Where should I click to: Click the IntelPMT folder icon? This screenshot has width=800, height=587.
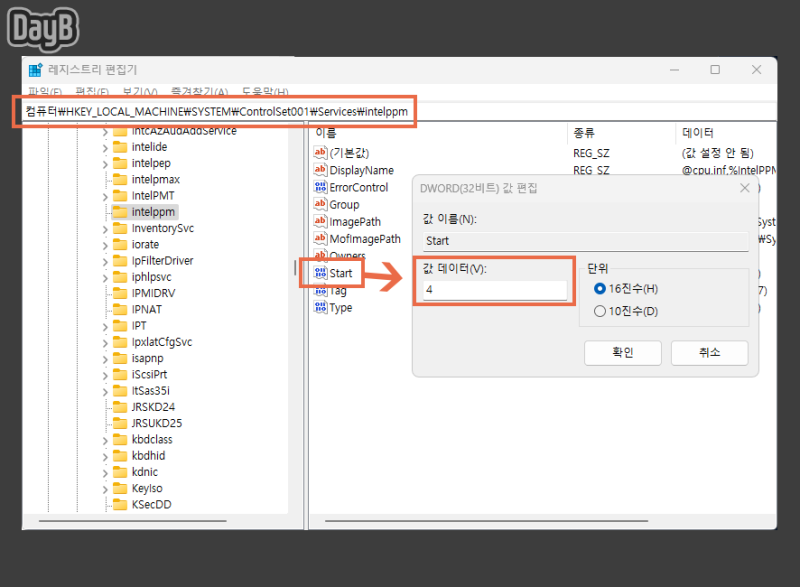120,196
